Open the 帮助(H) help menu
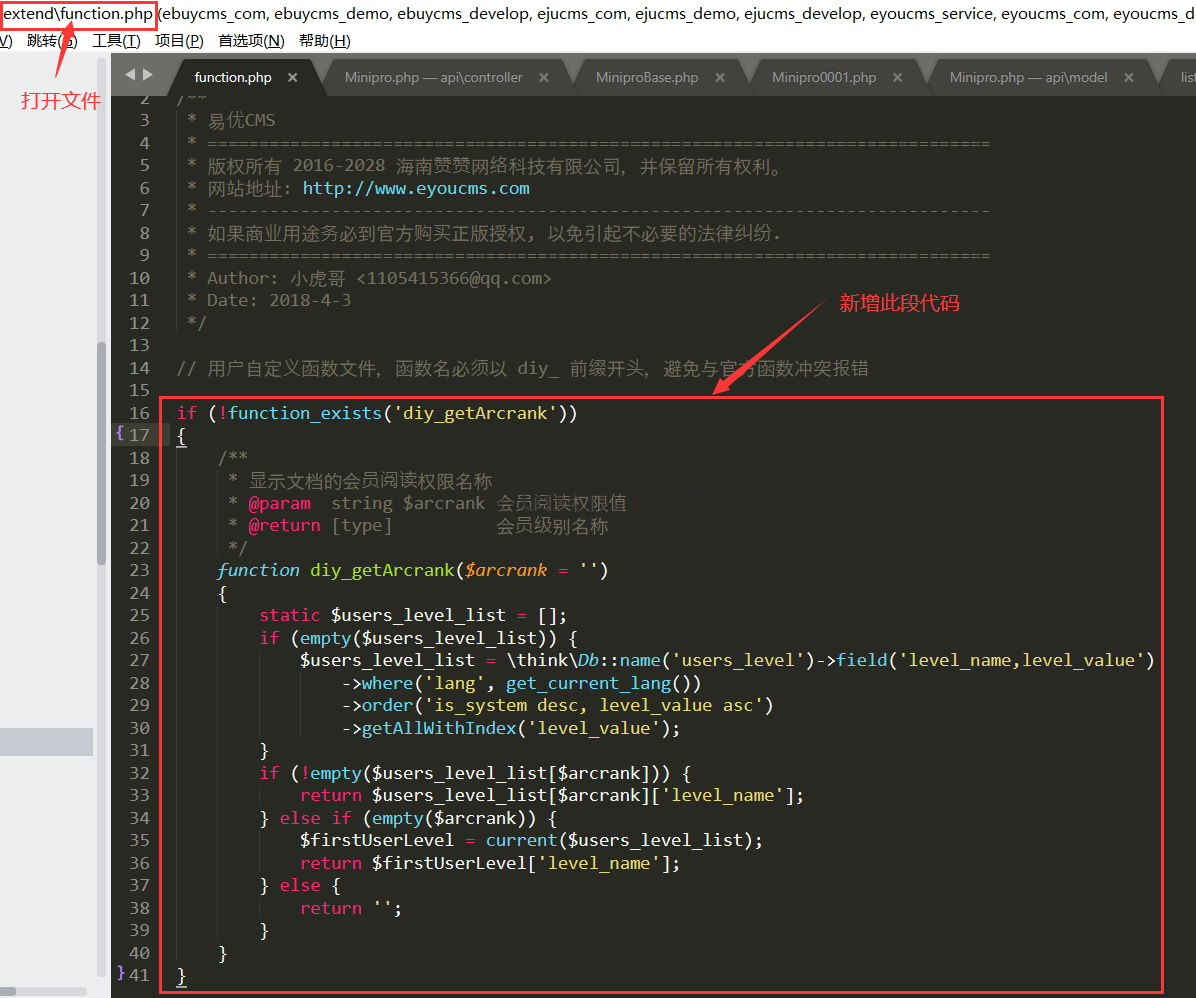1196x998 pixels. tap(325, 41)
